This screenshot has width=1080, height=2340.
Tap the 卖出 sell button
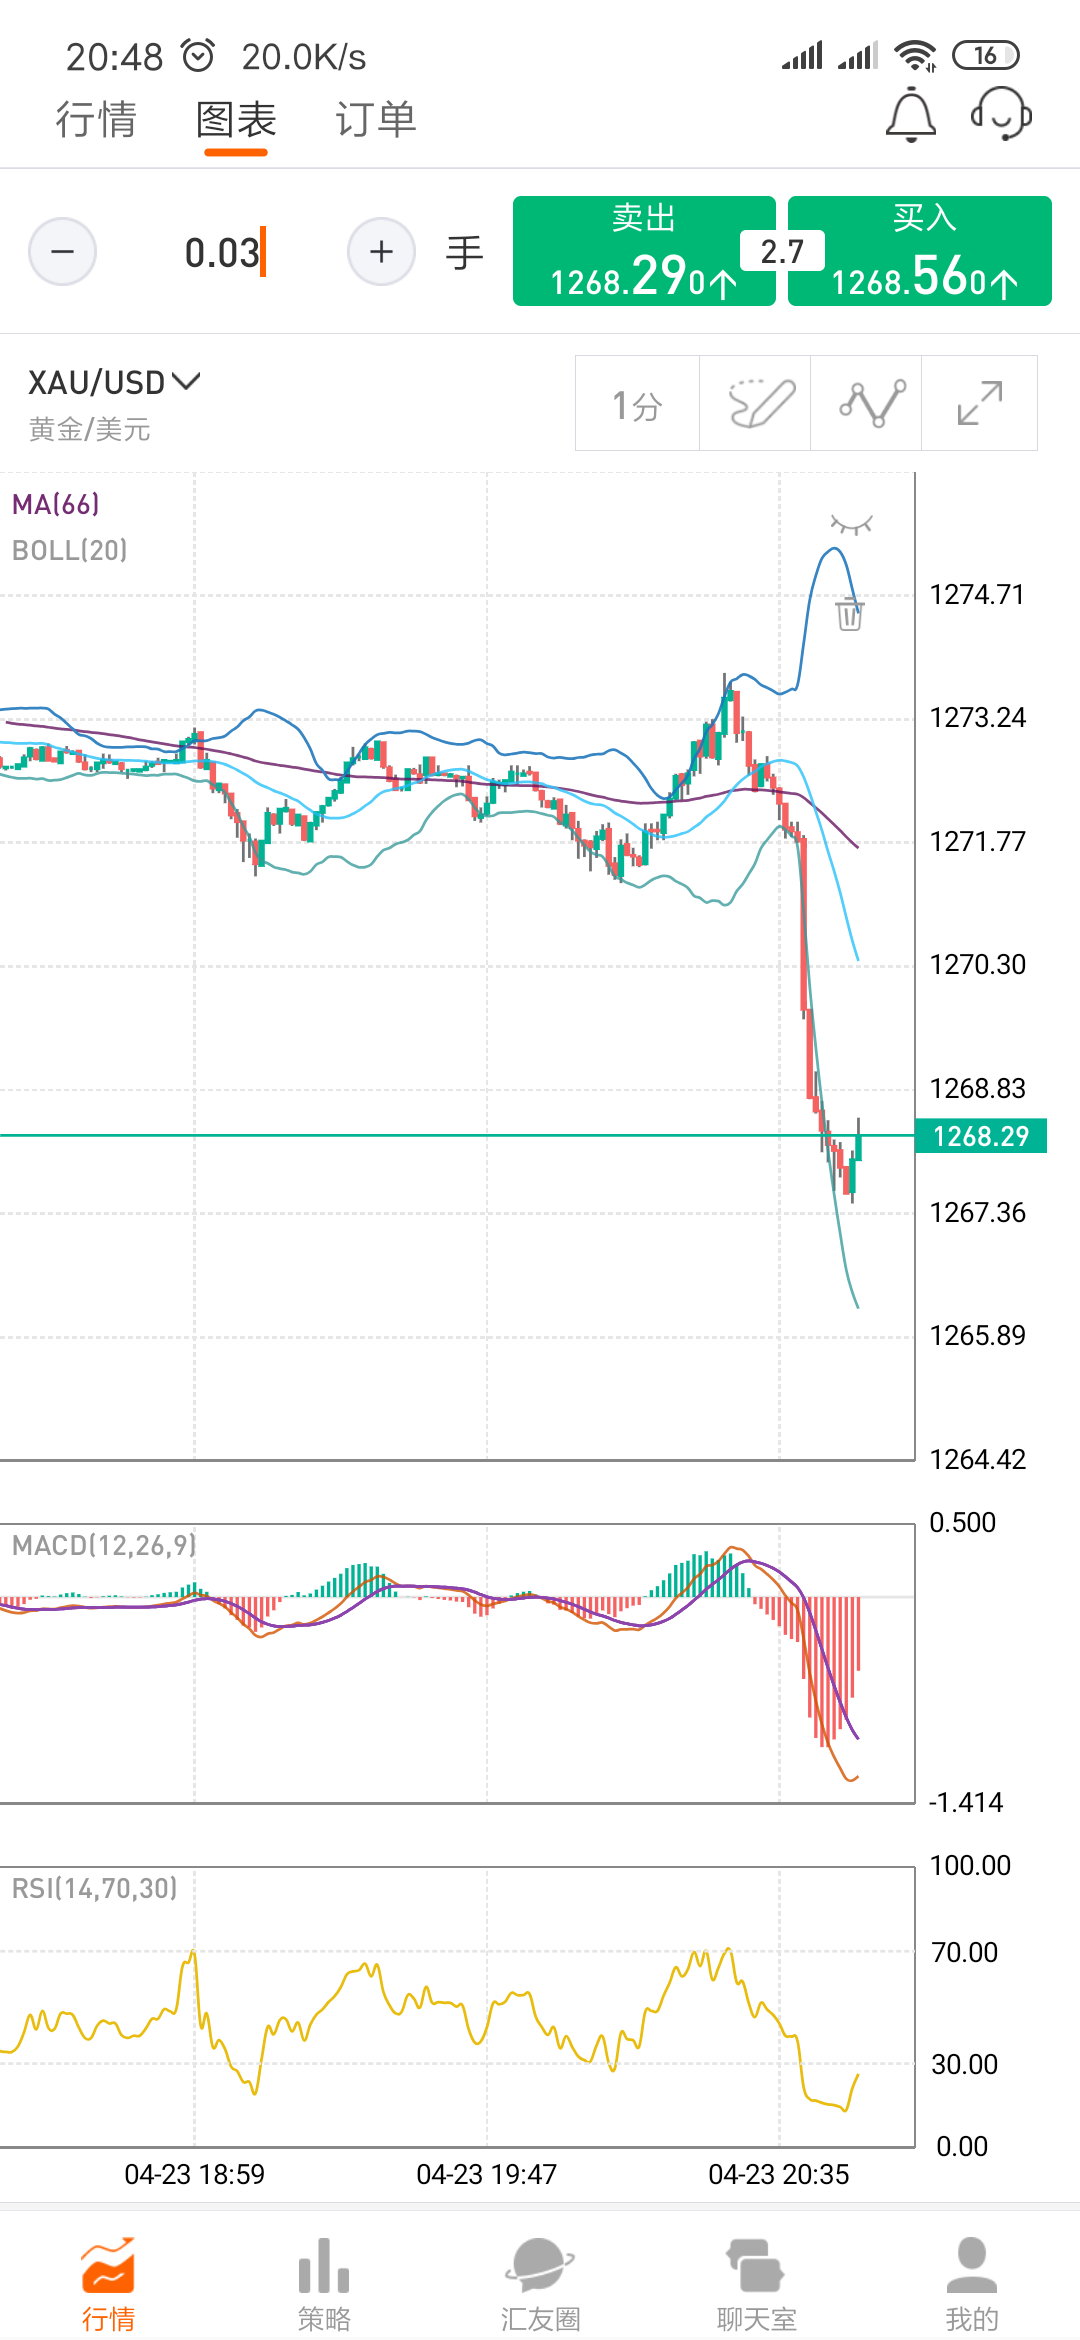click(644, 251)
